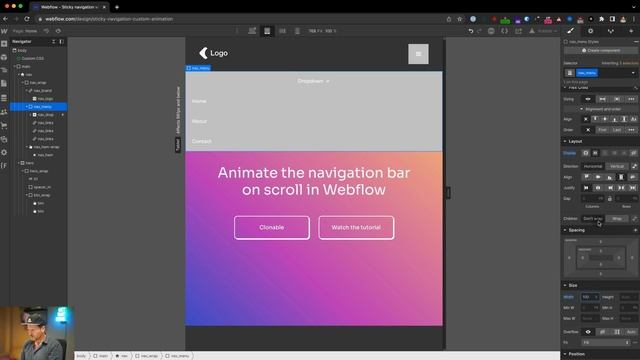Click the nav_menu breadcrumb in bottom bar
The image size is (640, 360).
pos(177,356)
